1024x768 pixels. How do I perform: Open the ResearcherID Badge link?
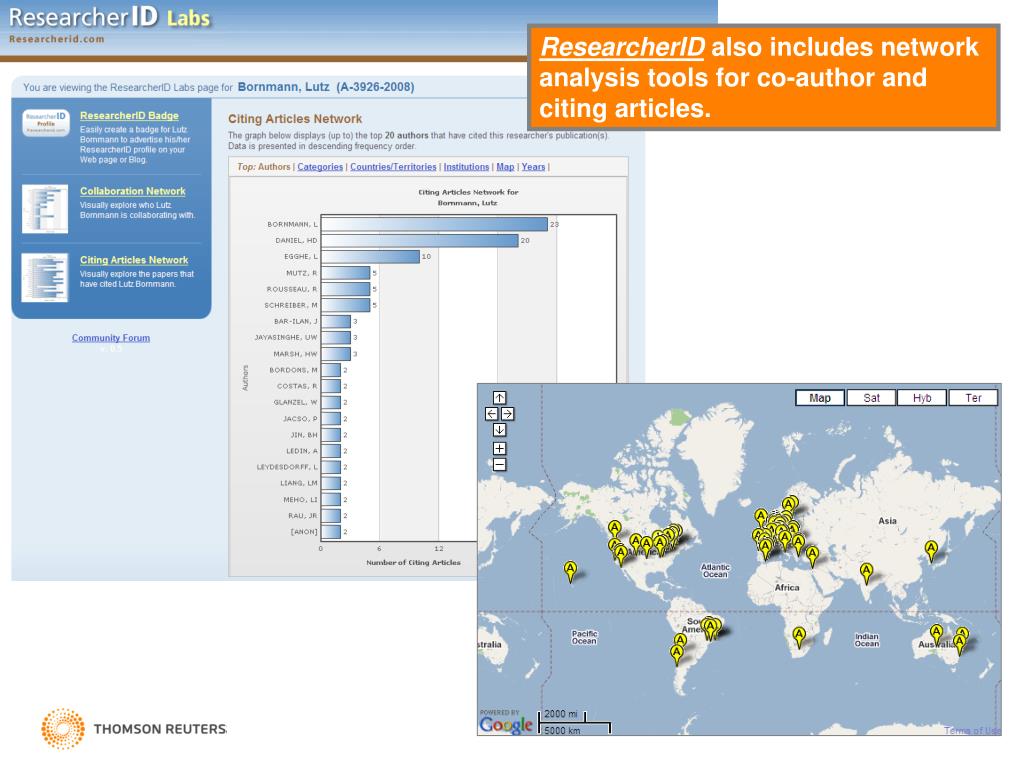tap(129, 116)
